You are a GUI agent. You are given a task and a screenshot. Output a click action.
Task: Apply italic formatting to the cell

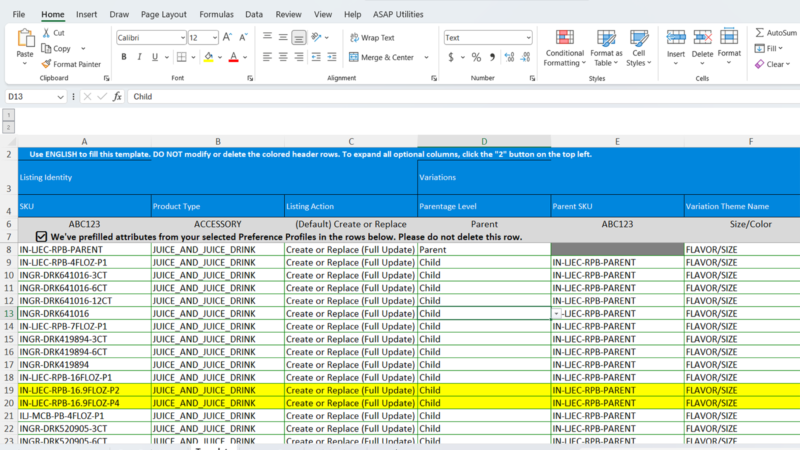(x=139, y=57)
